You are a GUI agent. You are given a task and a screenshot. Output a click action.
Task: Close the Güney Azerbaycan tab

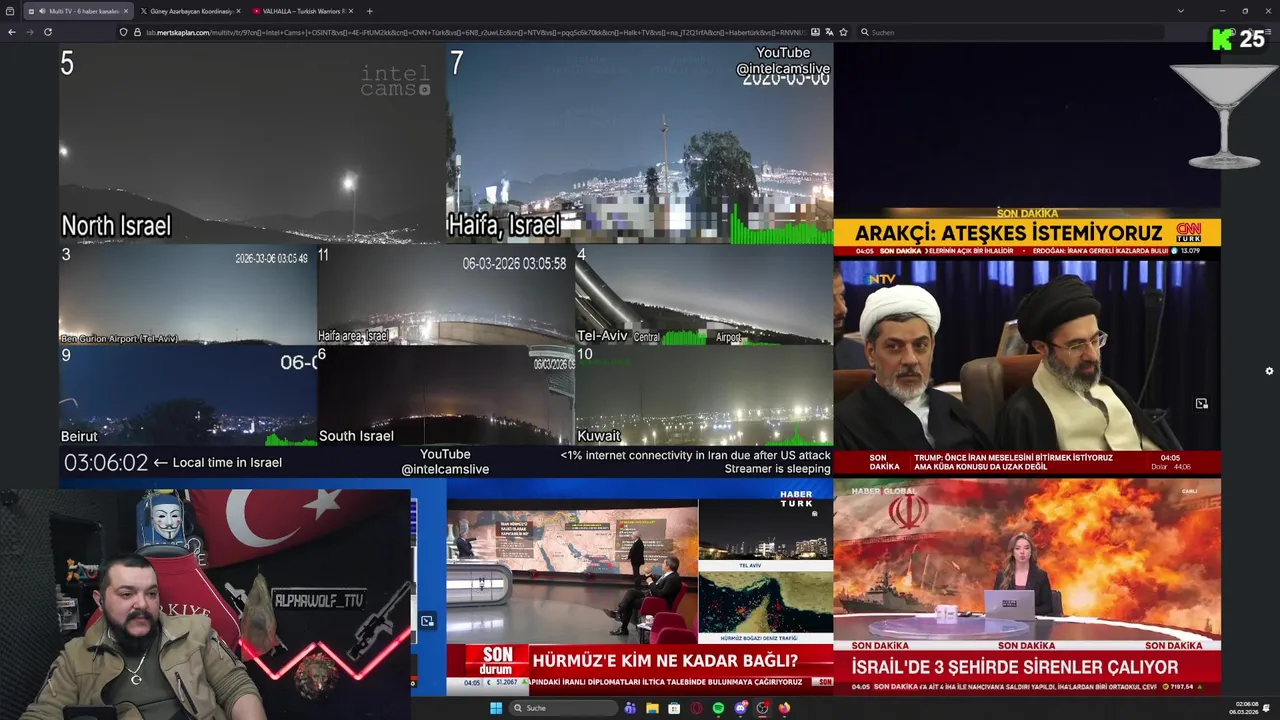pyautogui.click(x=238, y=11)
